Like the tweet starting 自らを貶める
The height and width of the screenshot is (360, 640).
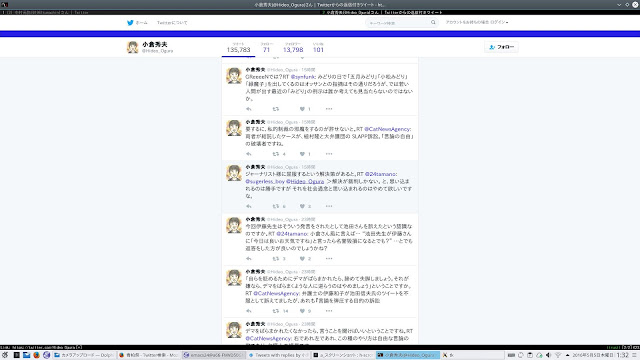coord(302,311)
